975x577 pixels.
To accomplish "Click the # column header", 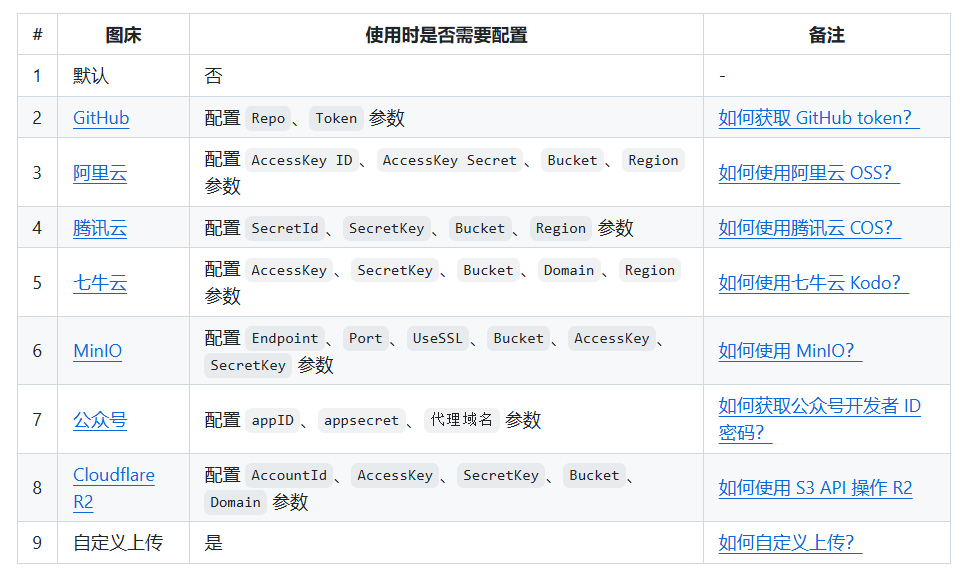I will 37,35.
